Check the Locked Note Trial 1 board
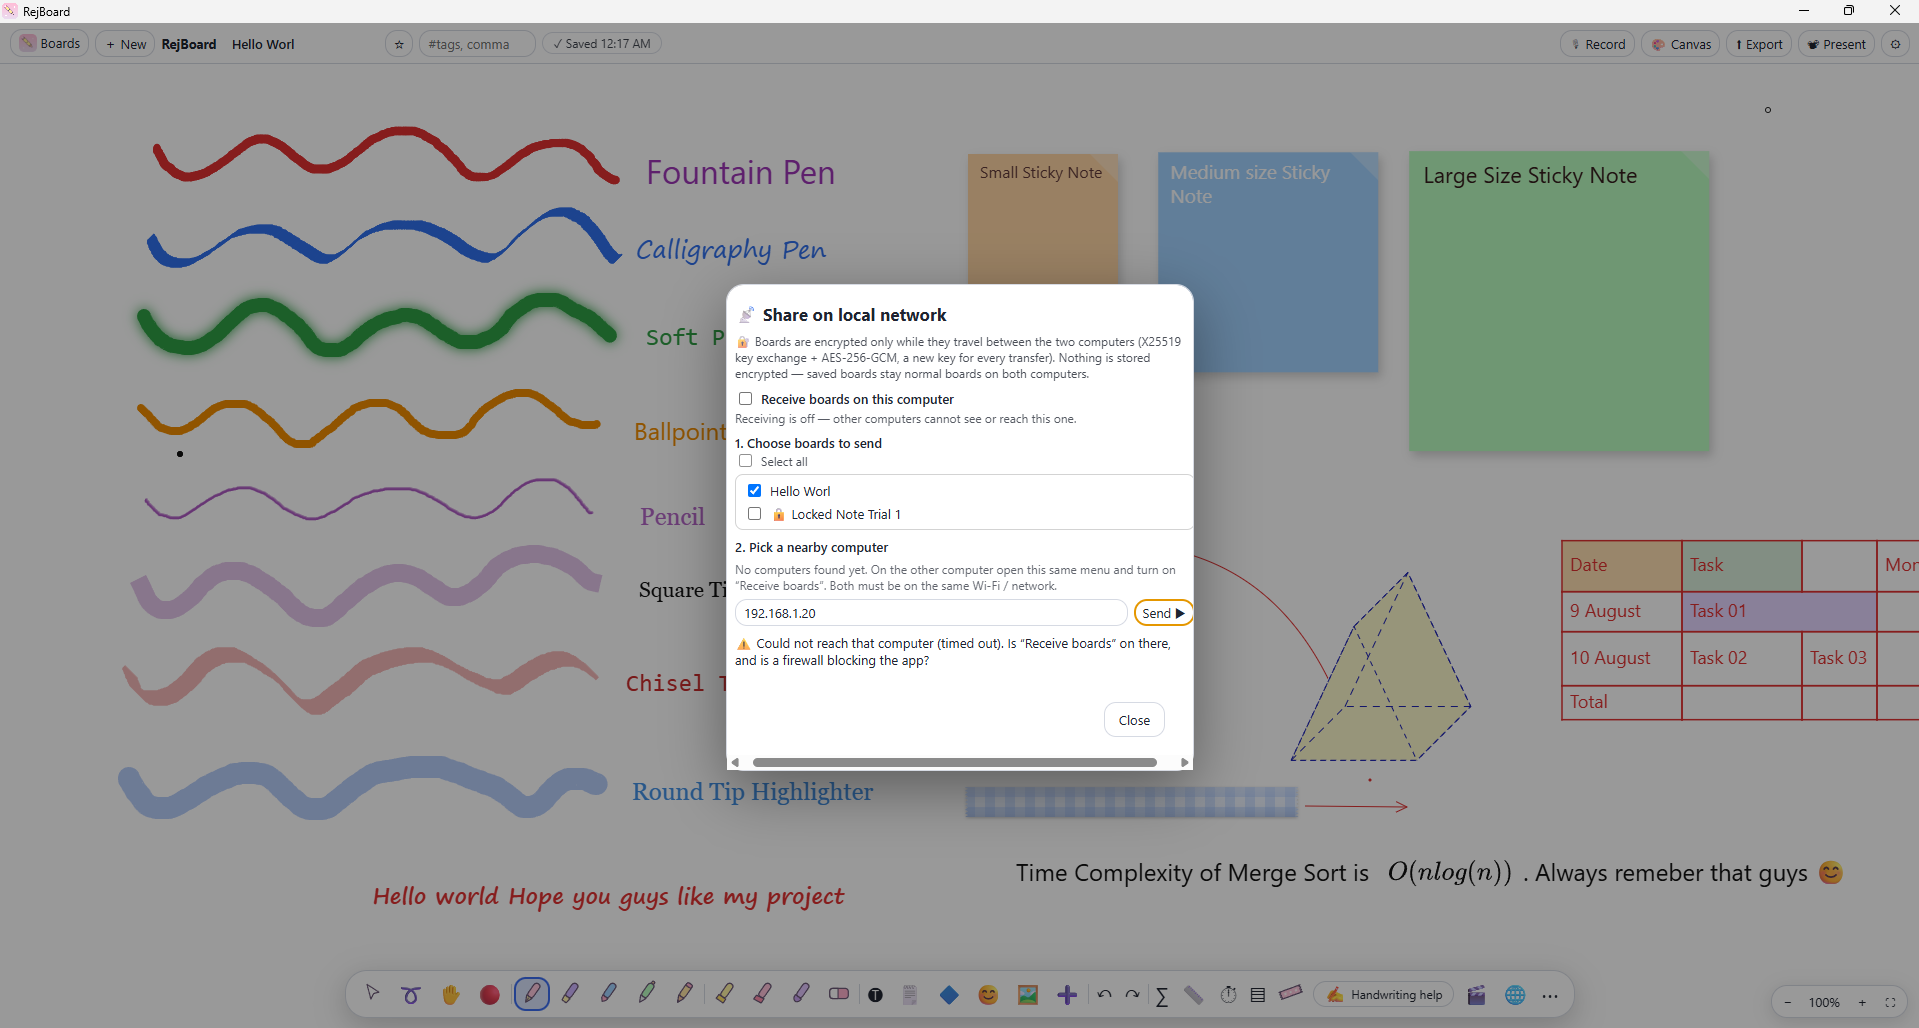This screenshot has height=1028, width=1919. (x=755, y=514)
